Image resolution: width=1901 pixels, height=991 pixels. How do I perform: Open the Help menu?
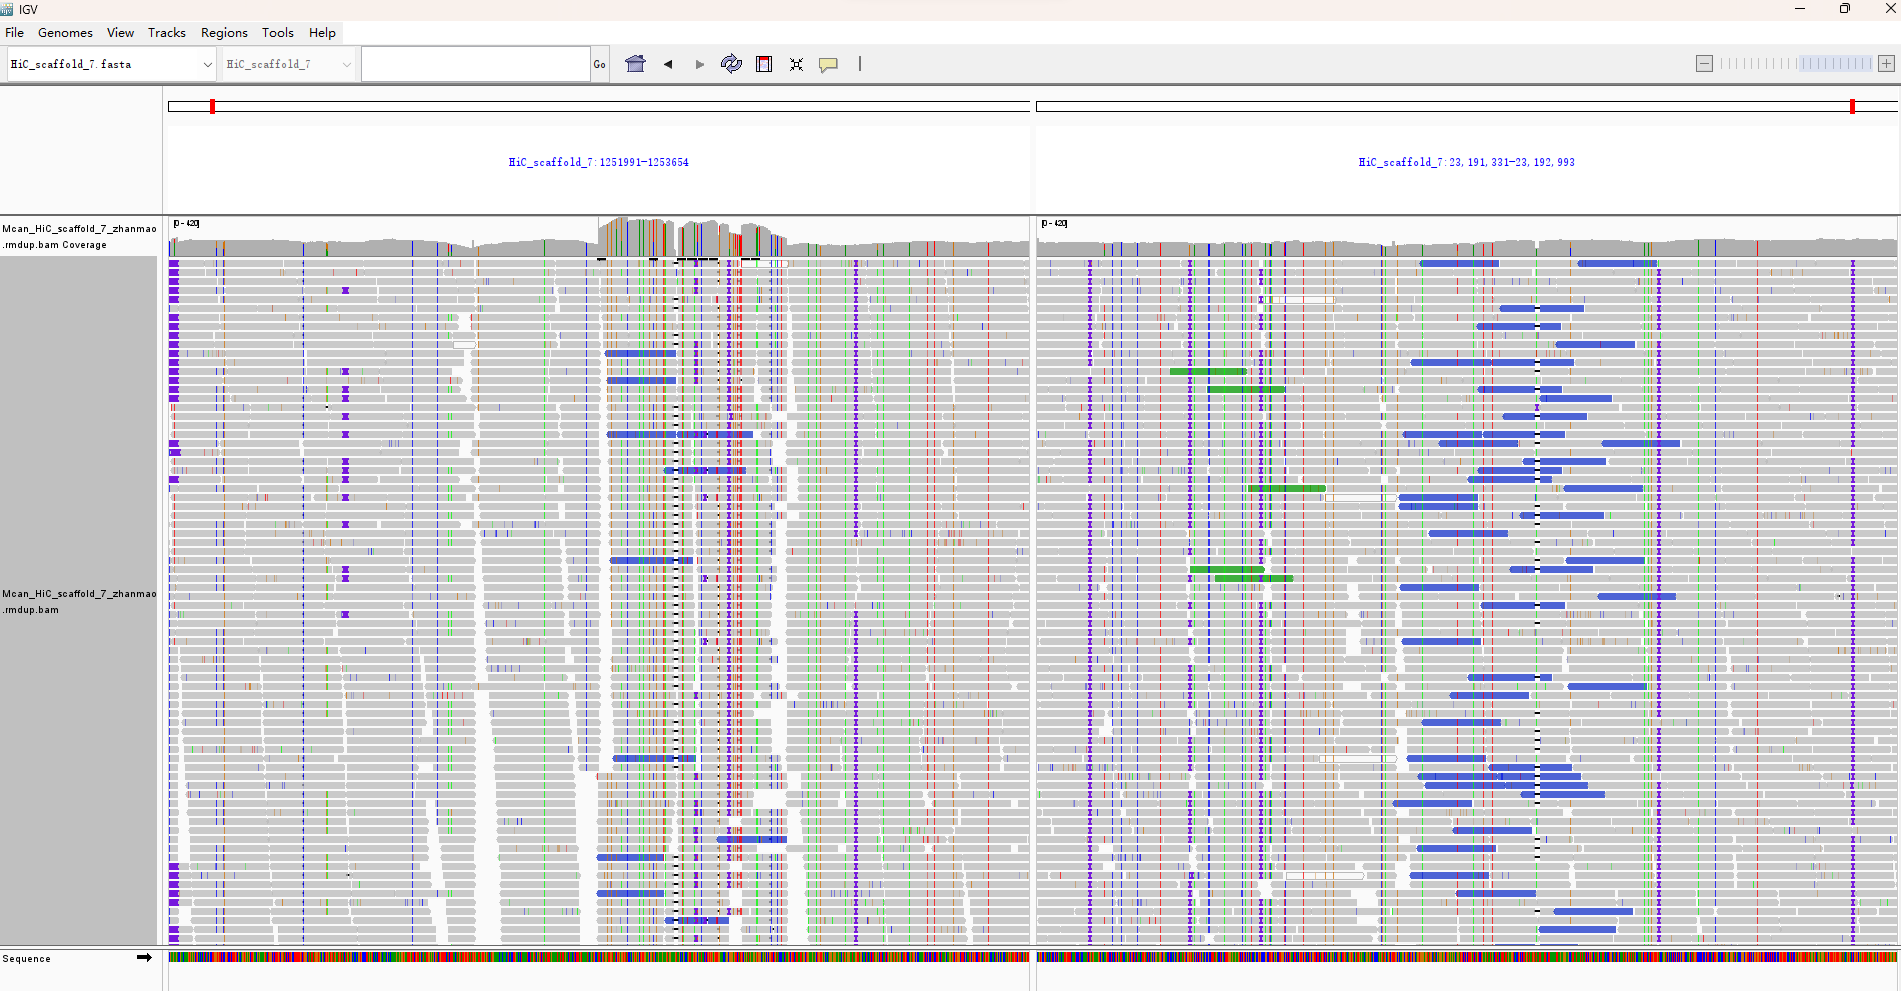pyautogui.click(x=322, y=33)
